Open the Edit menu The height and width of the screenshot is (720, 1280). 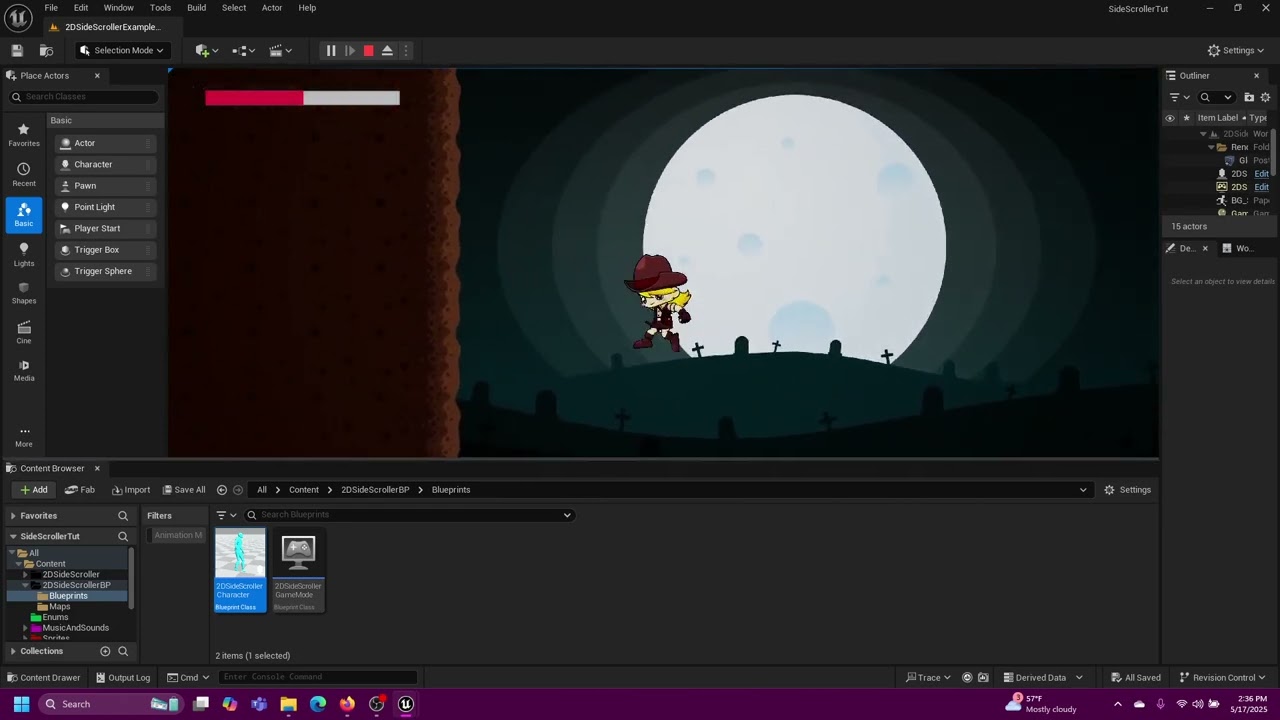[x=81, y=8]
